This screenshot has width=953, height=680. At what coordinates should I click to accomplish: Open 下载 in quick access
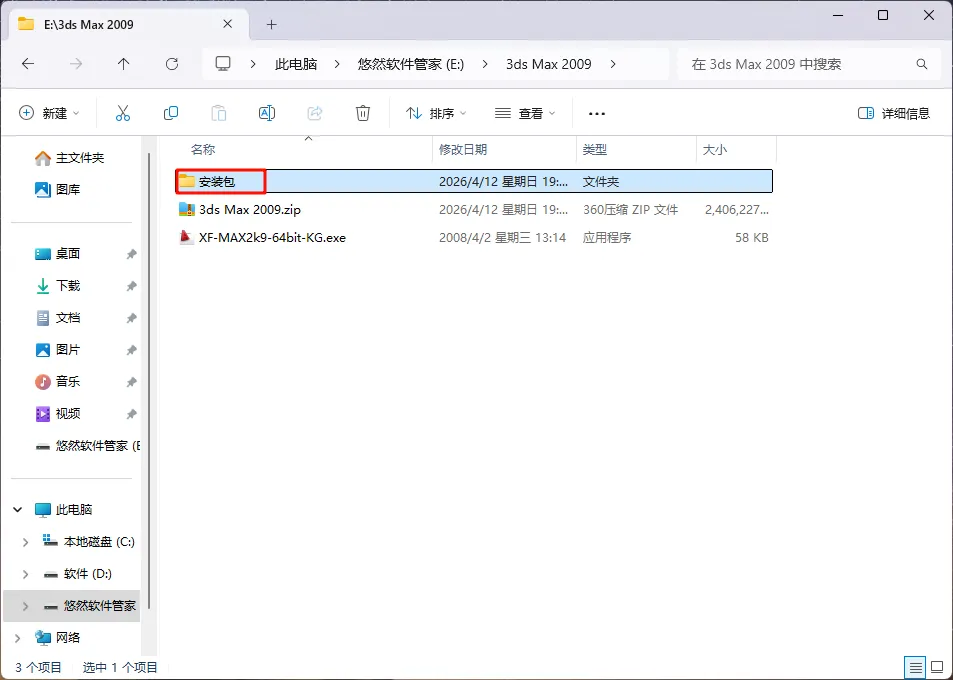57,286
